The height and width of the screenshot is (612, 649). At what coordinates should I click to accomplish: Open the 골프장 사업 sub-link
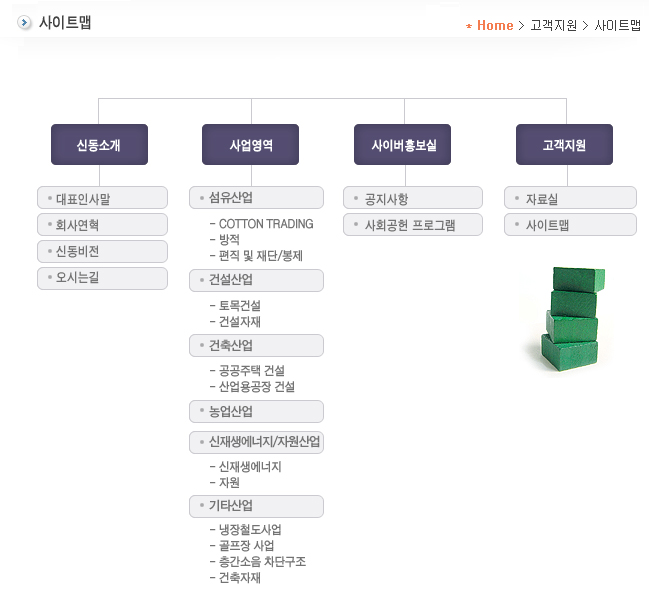click(x=246, y=546)
